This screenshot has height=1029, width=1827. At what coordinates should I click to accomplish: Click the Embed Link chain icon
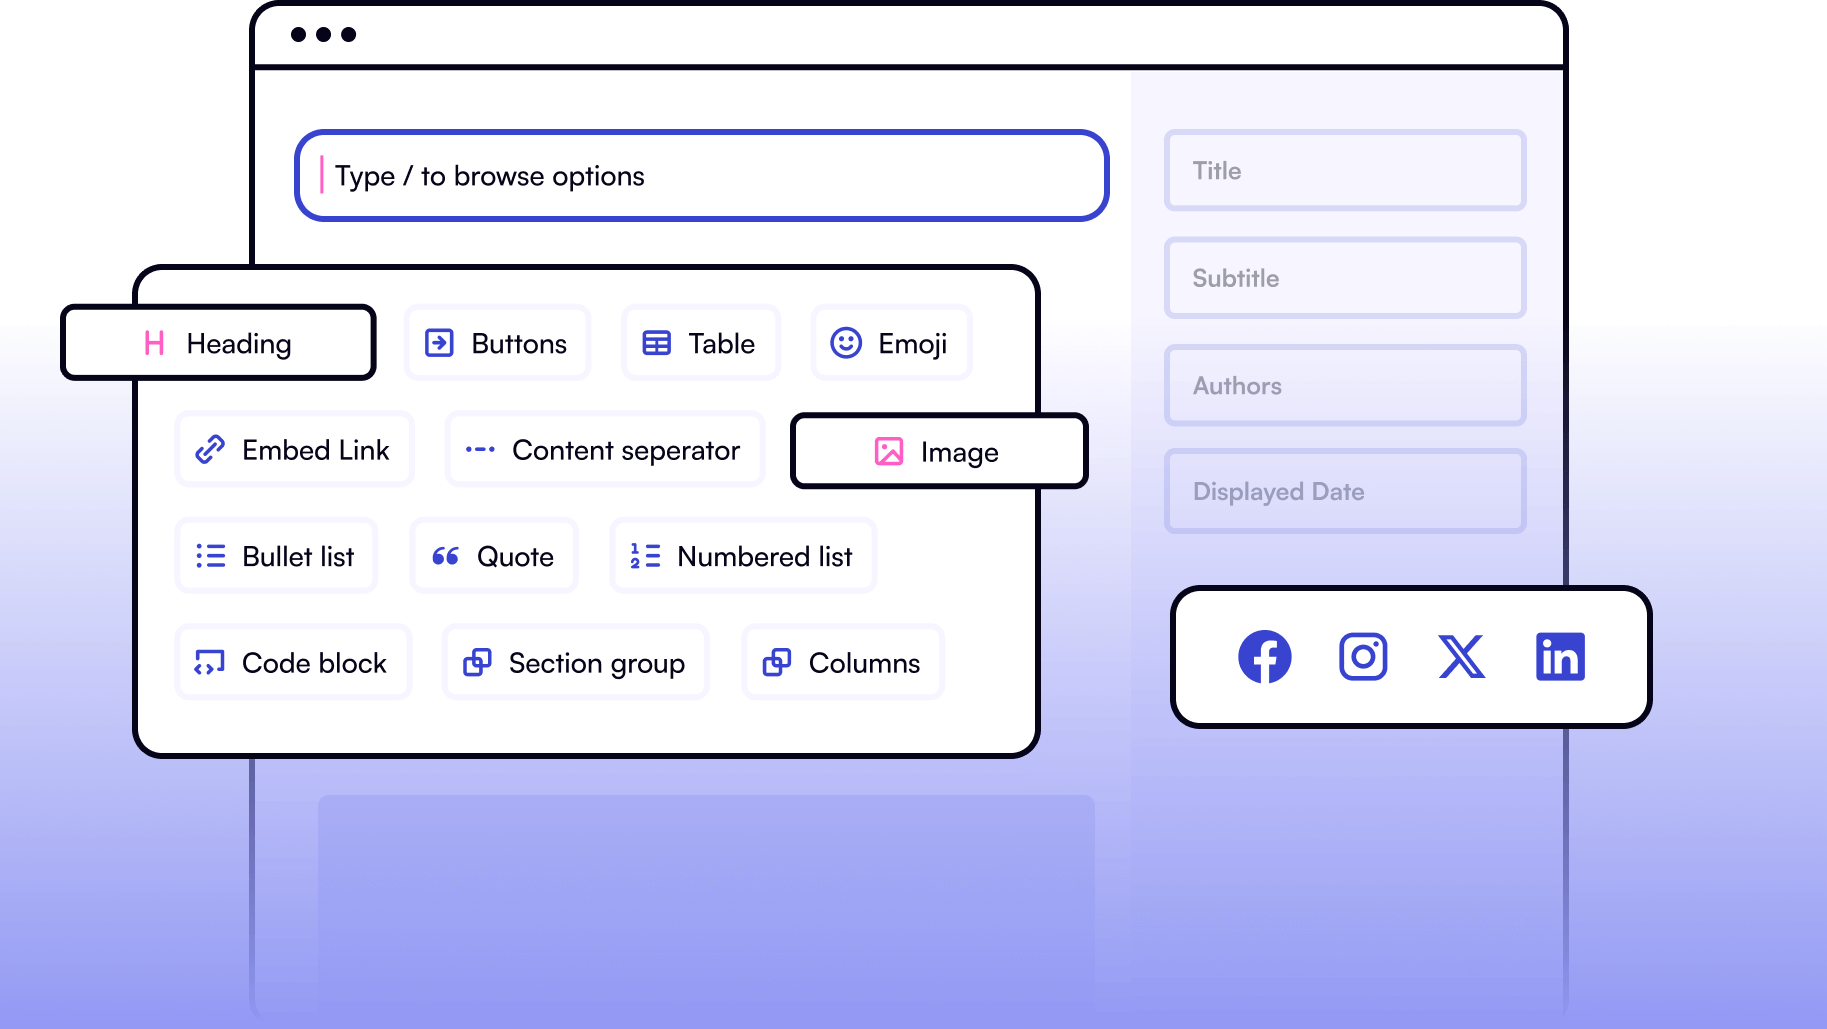pos(210,450)
